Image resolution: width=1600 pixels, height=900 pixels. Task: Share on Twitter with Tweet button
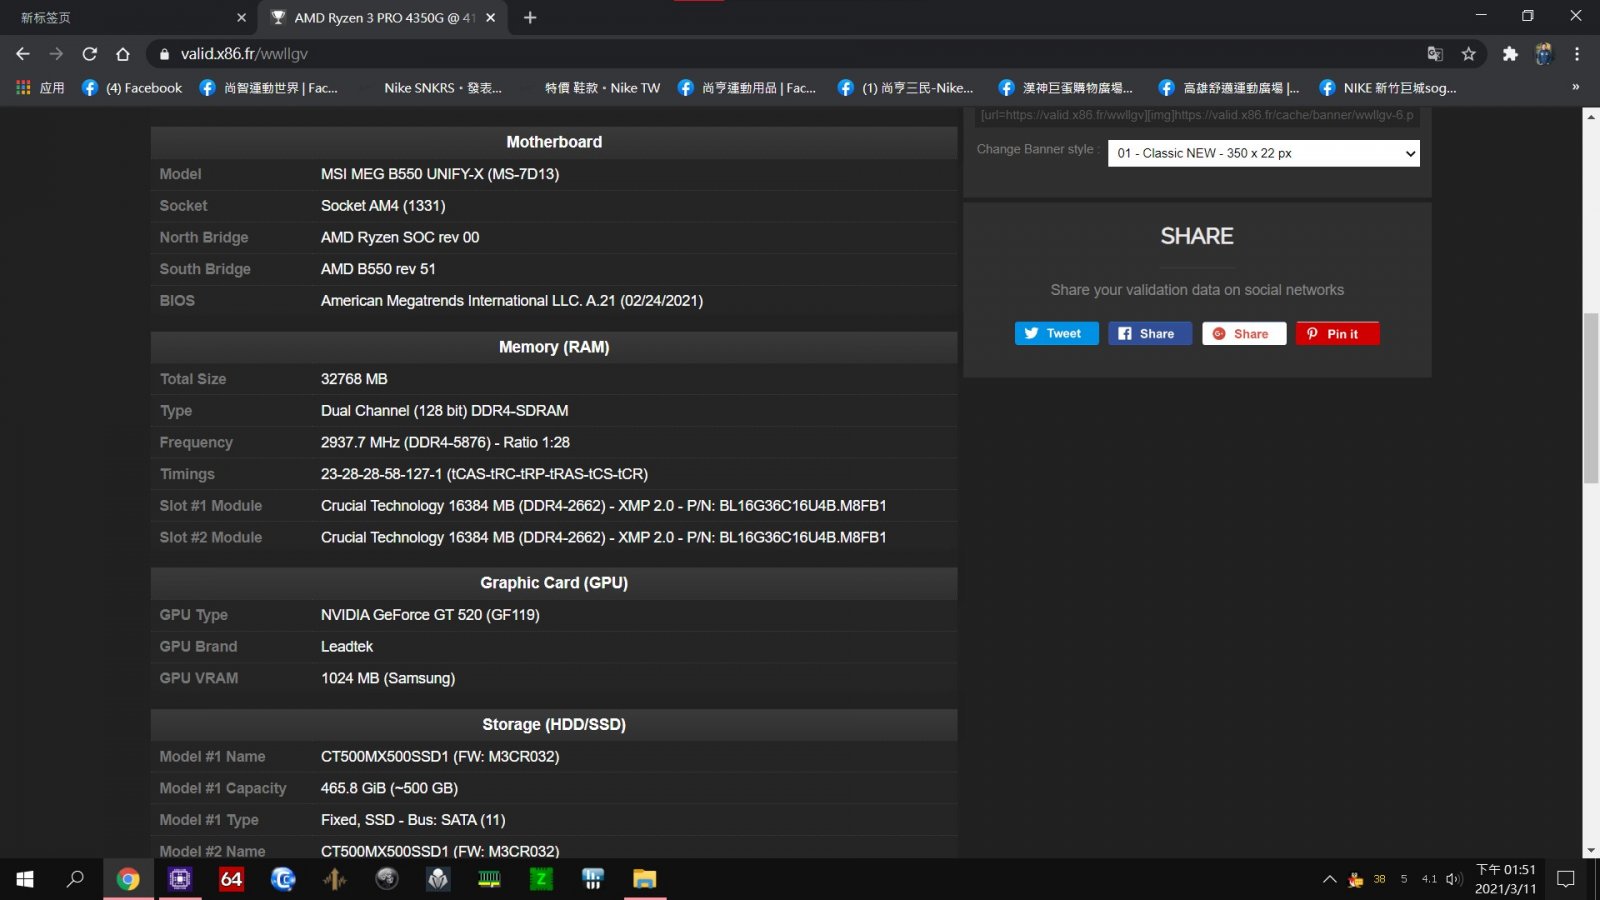1056,333
